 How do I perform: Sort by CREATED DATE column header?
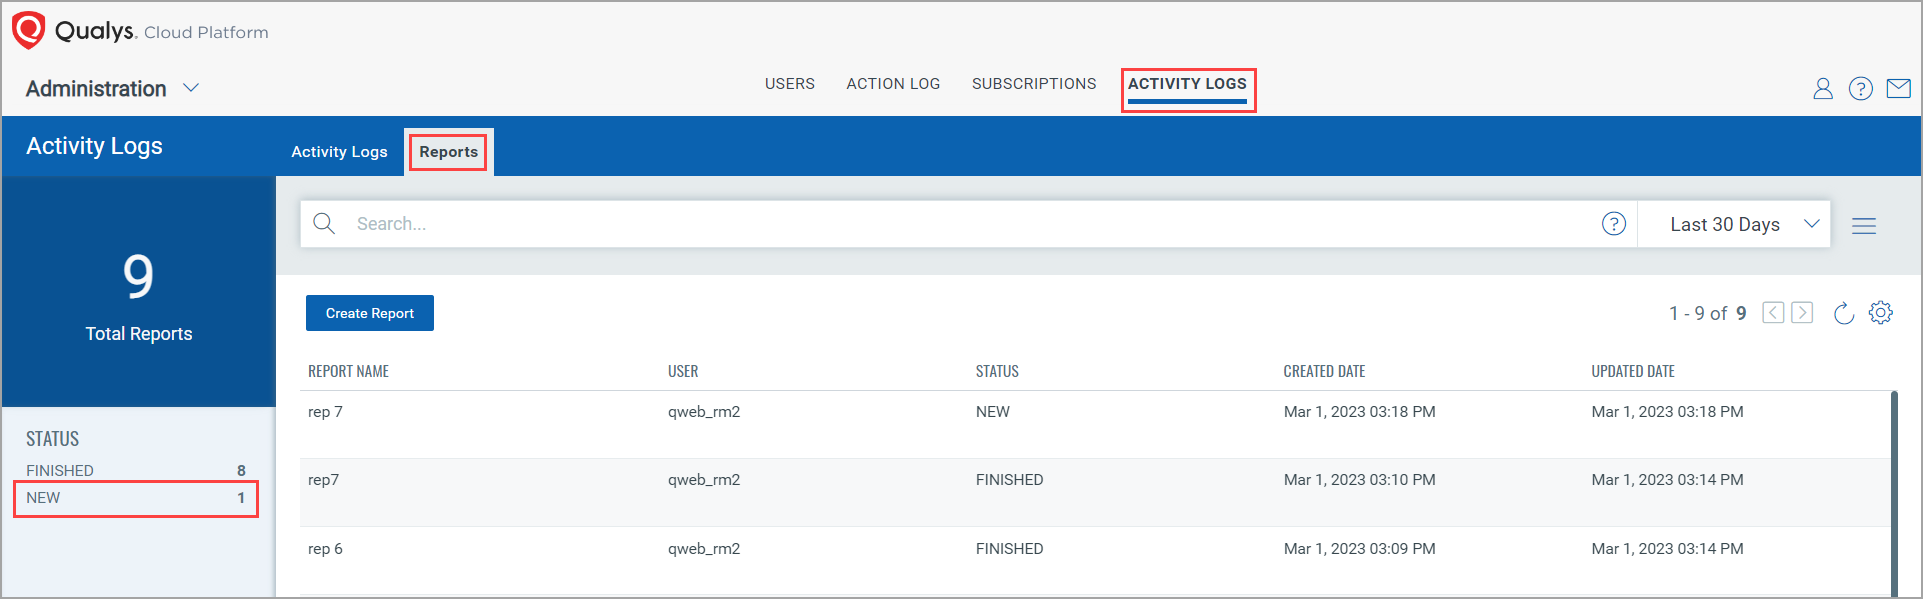pyautogui.click(x=1324, y=371)
